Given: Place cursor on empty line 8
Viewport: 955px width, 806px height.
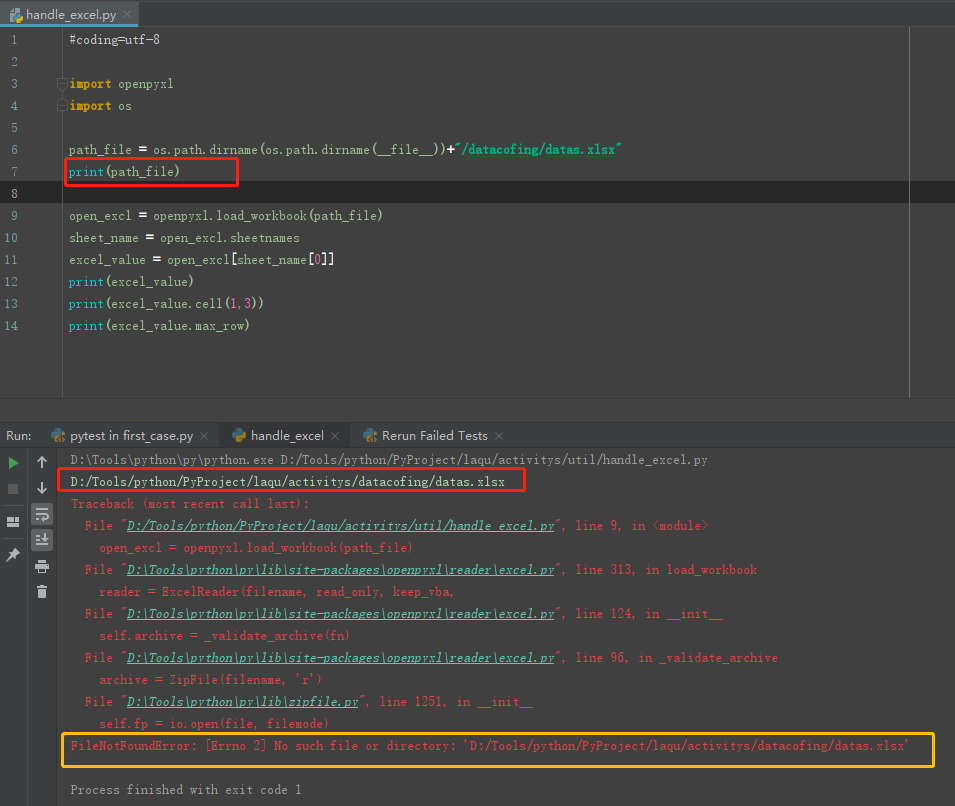Looking at the screenshot, I should coord(487,193).
